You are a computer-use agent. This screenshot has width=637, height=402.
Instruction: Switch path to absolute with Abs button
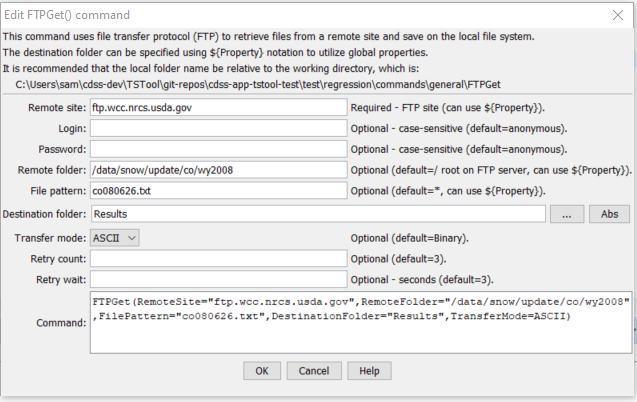click(x=609, y=214)
